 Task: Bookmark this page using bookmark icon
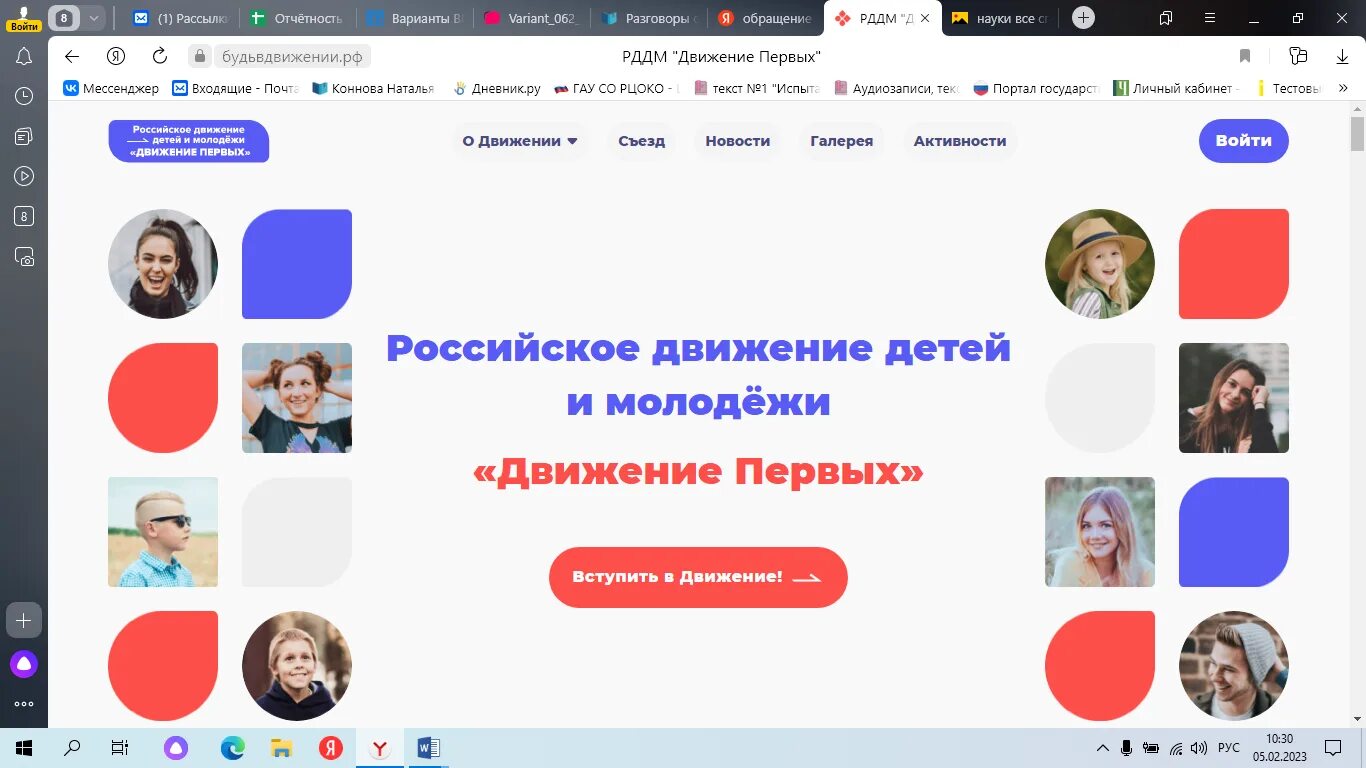(1245, 56)
